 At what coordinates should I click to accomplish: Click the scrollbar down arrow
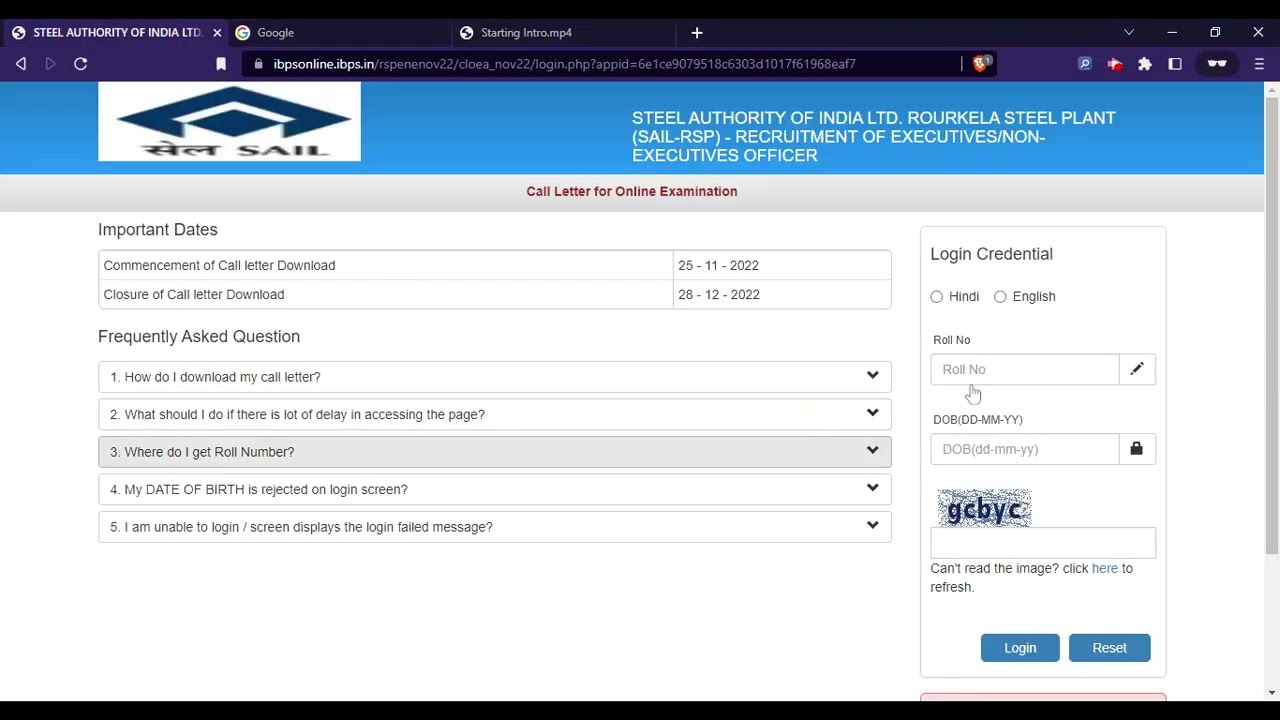(1272, 693)
